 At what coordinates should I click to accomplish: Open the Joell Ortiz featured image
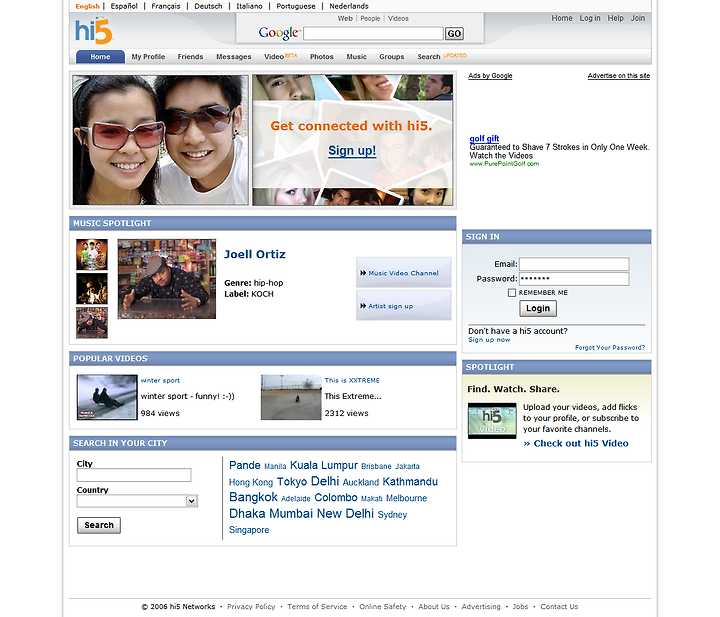click(167, 279)
